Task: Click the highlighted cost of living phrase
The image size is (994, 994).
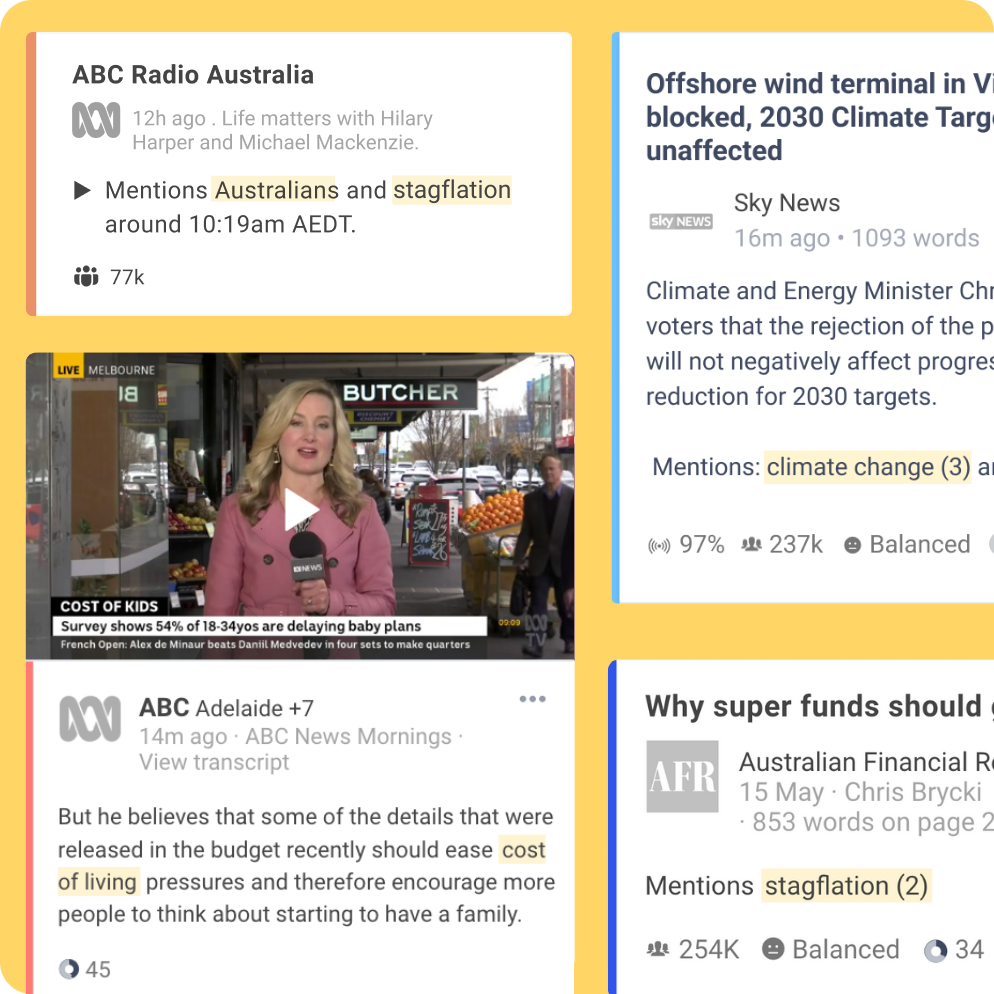Action: (302, 866)
